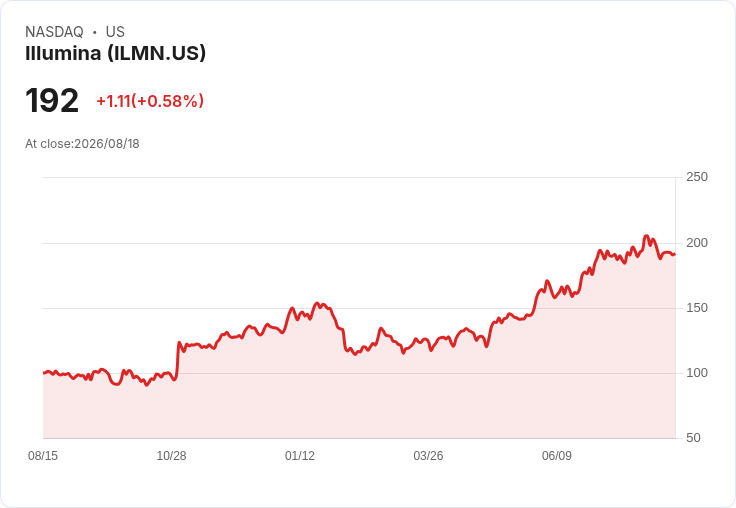This screenshot has width=736, height=508.
Task: Click the starting data point at chart's left end
Action: click(44, 373)
